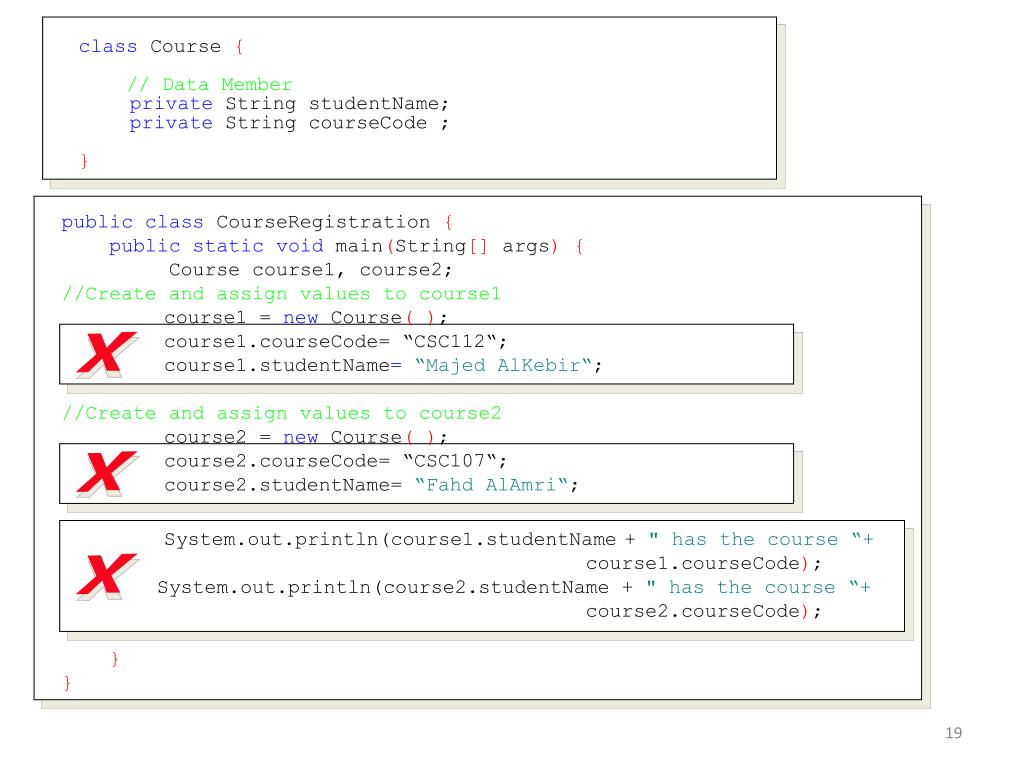Select the 'Course course1, course2;' declaration
This screenshot has height=768, width=1024.
310,270
